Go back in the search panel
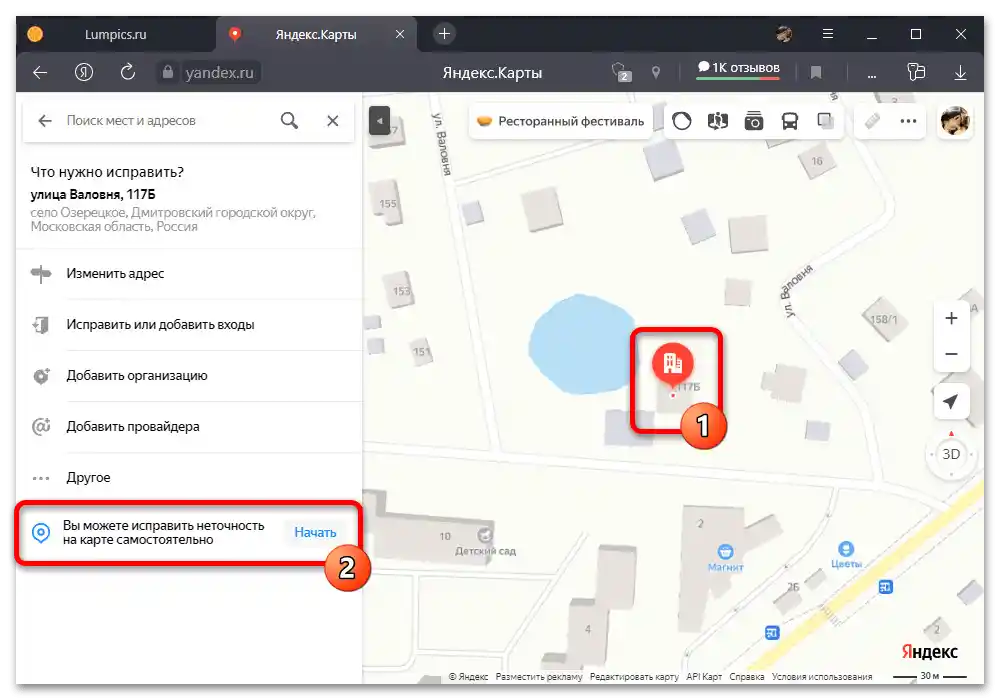This screenshot has width=1000, height=700. pyautogui.click(x=45, y=120)
